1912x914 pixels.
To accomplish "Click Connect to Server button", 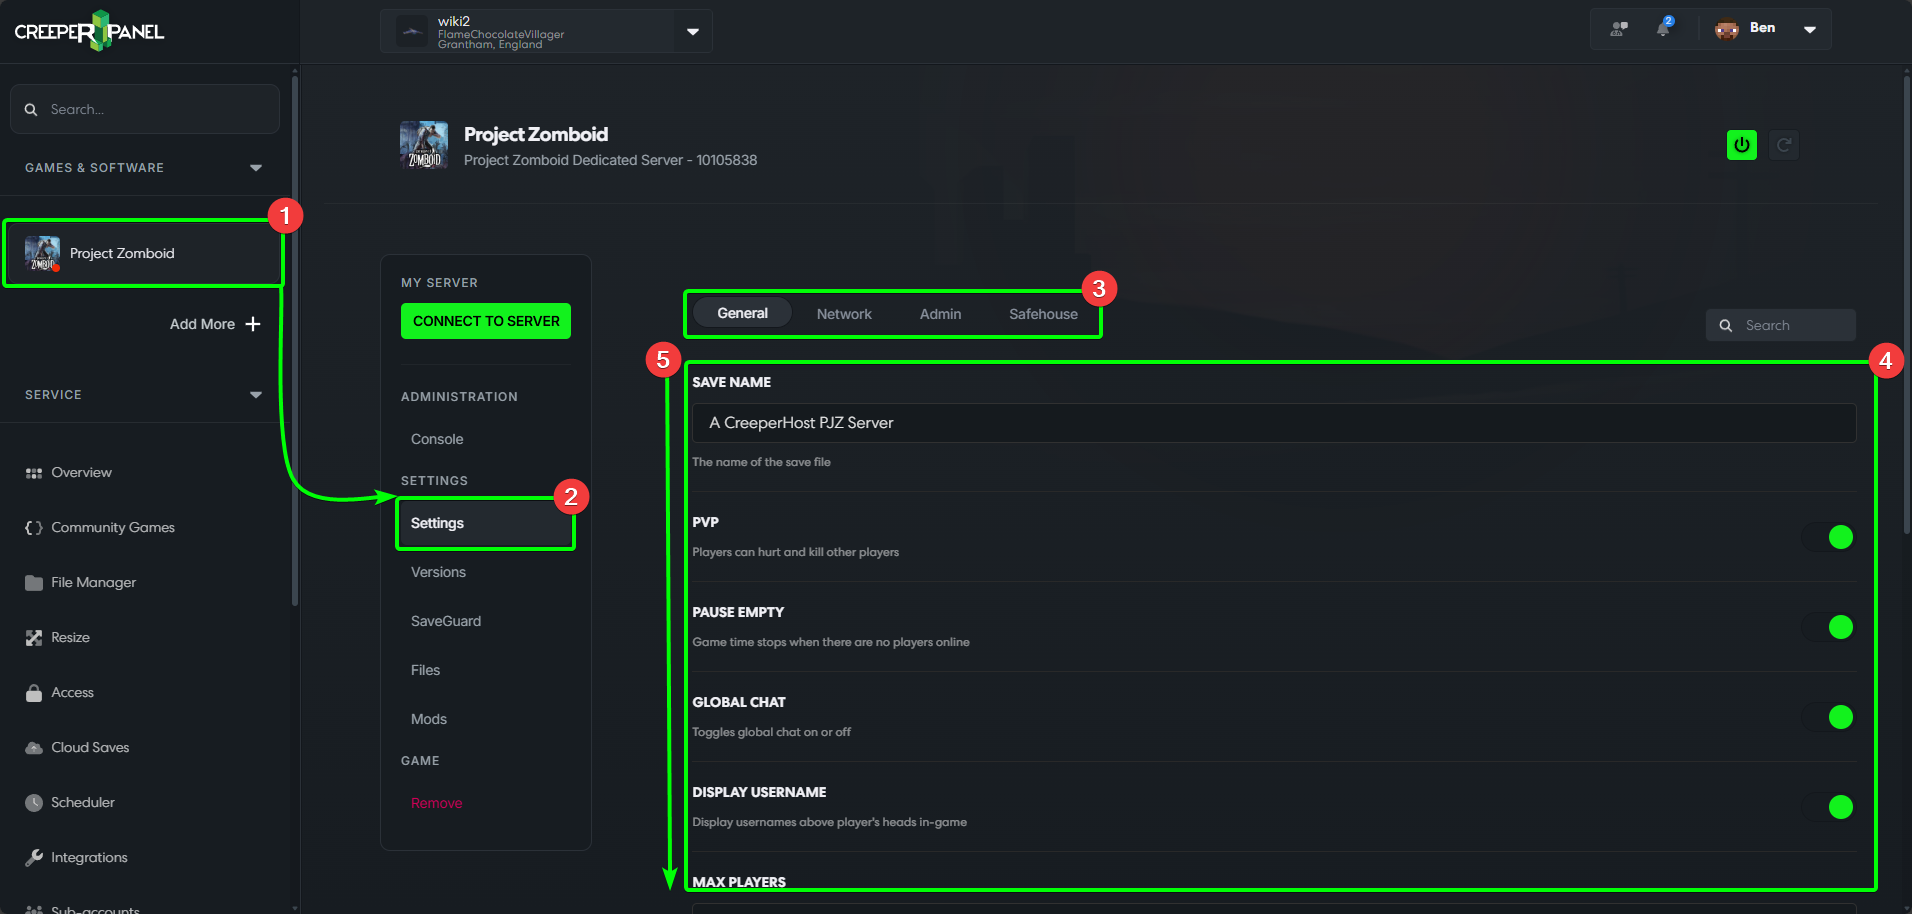I will [486, 321].
